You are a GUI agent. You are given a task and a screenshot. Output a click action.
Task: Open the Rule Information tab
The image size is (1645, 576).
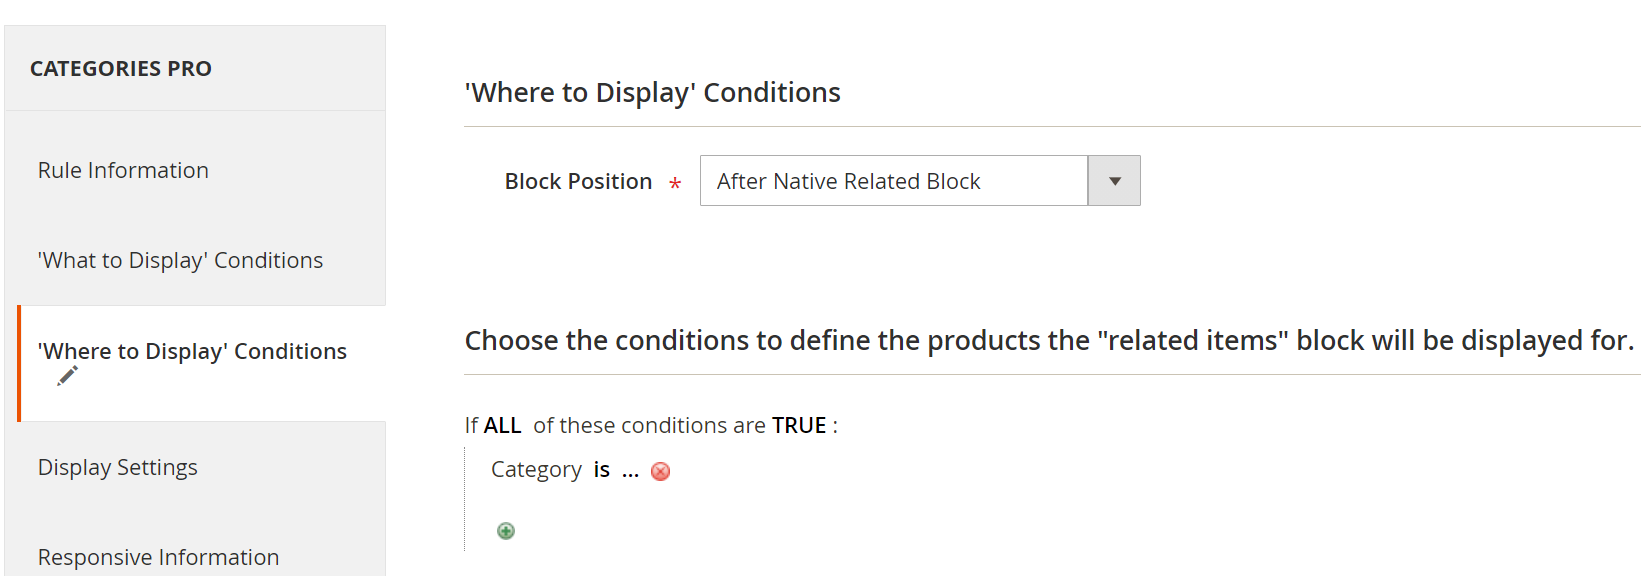pyautogui.click(x=123, y=171)
